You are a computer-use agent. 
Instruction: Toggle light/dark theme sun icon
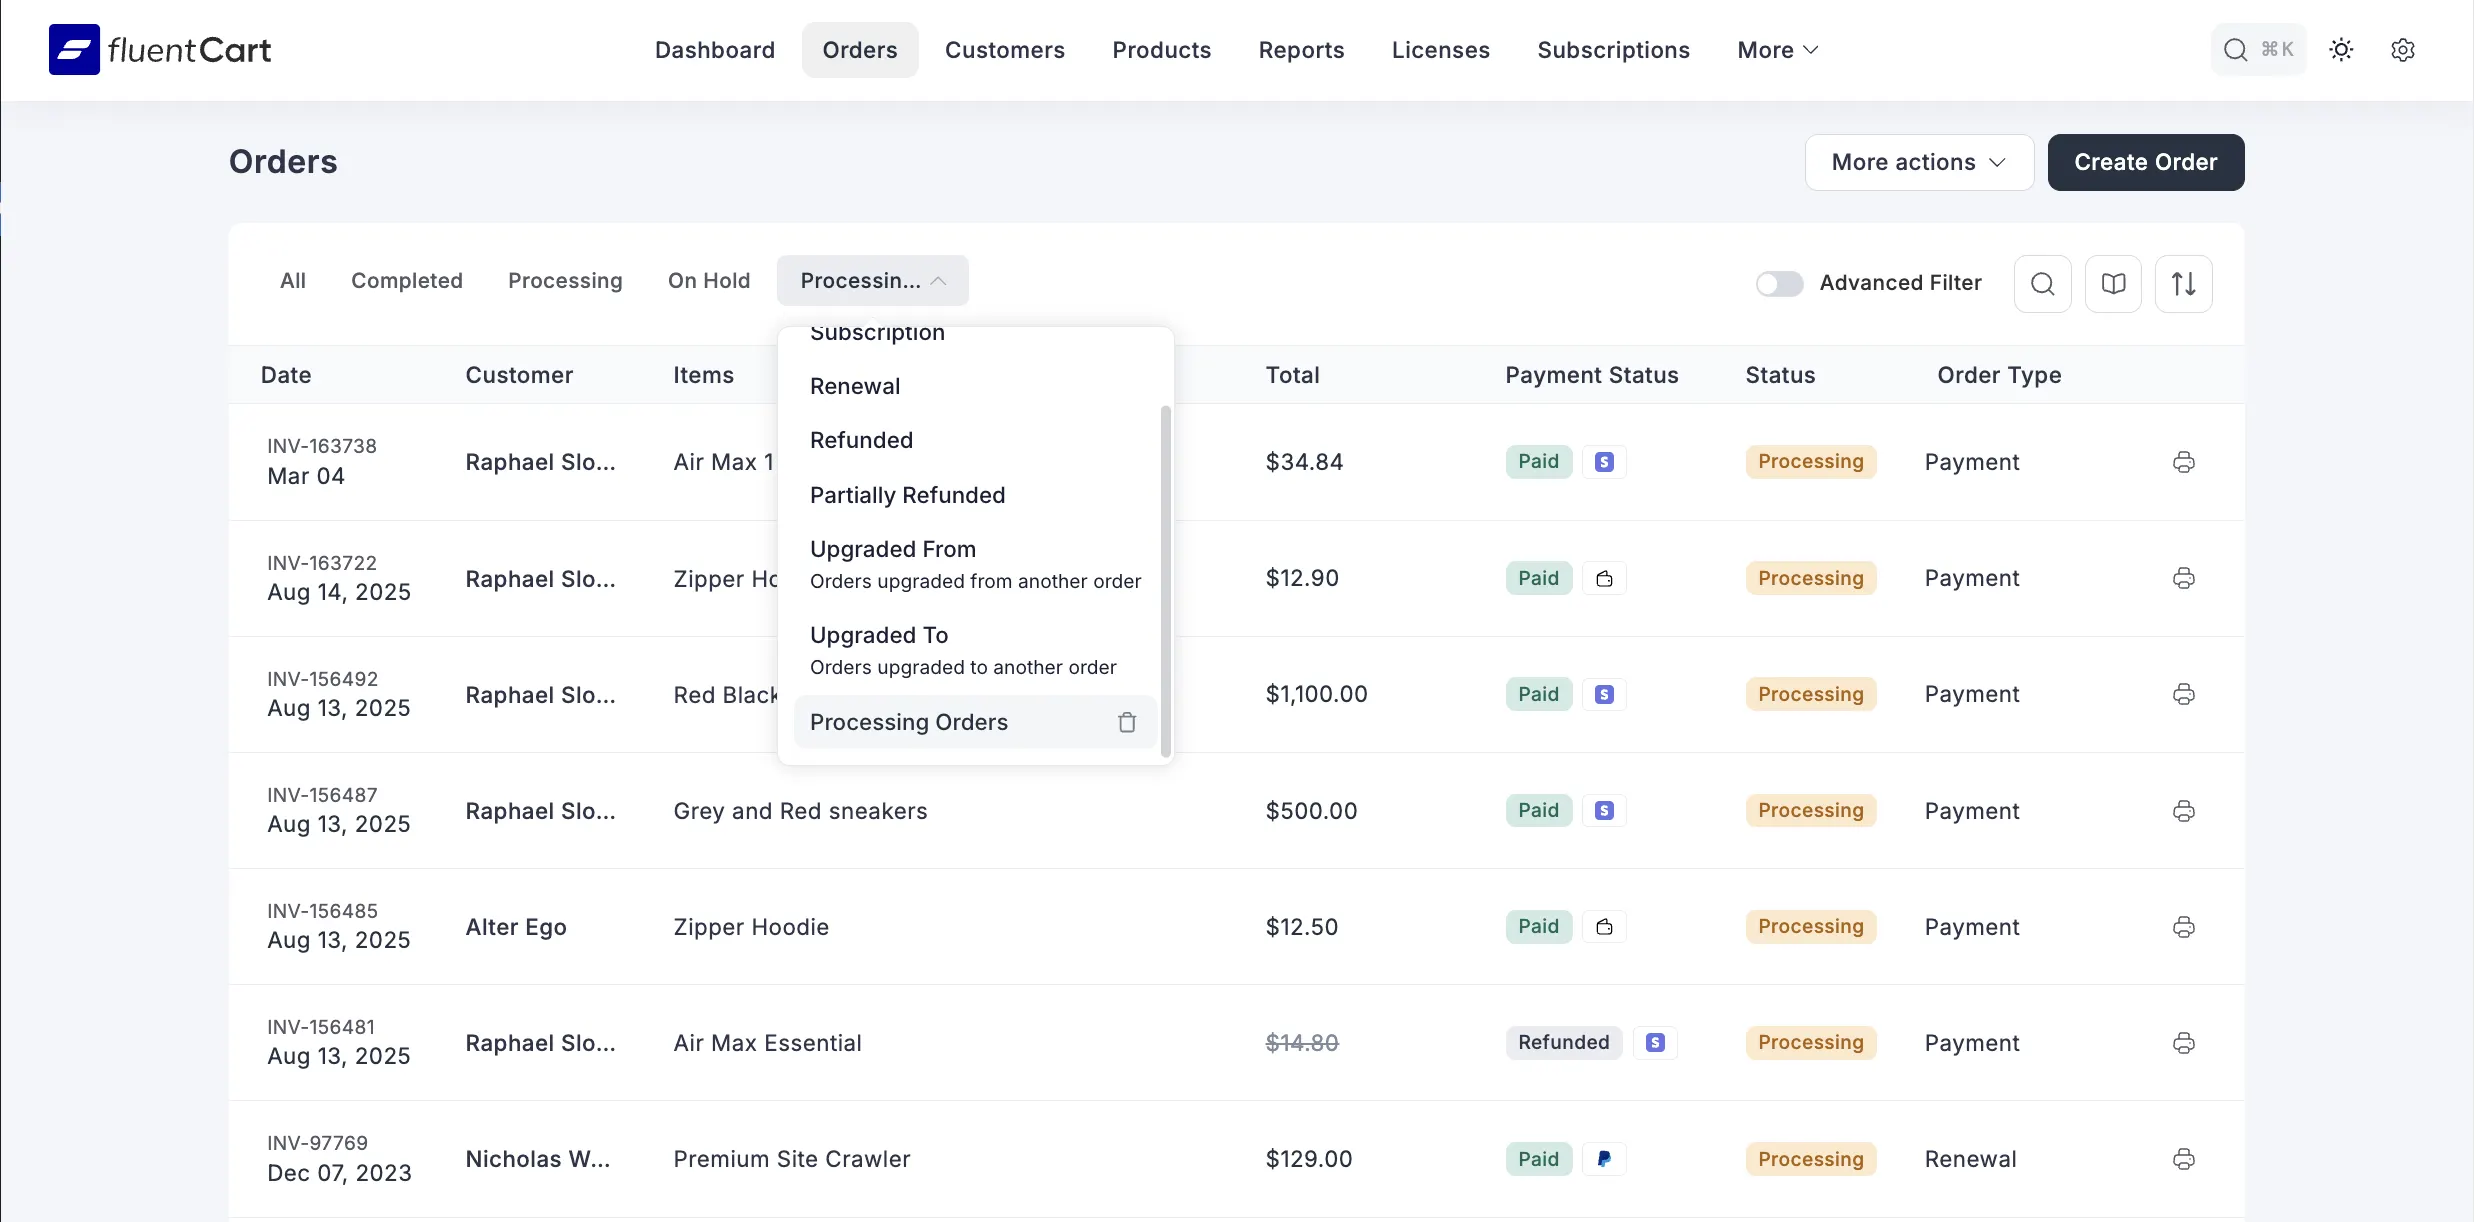point(2341,50)
